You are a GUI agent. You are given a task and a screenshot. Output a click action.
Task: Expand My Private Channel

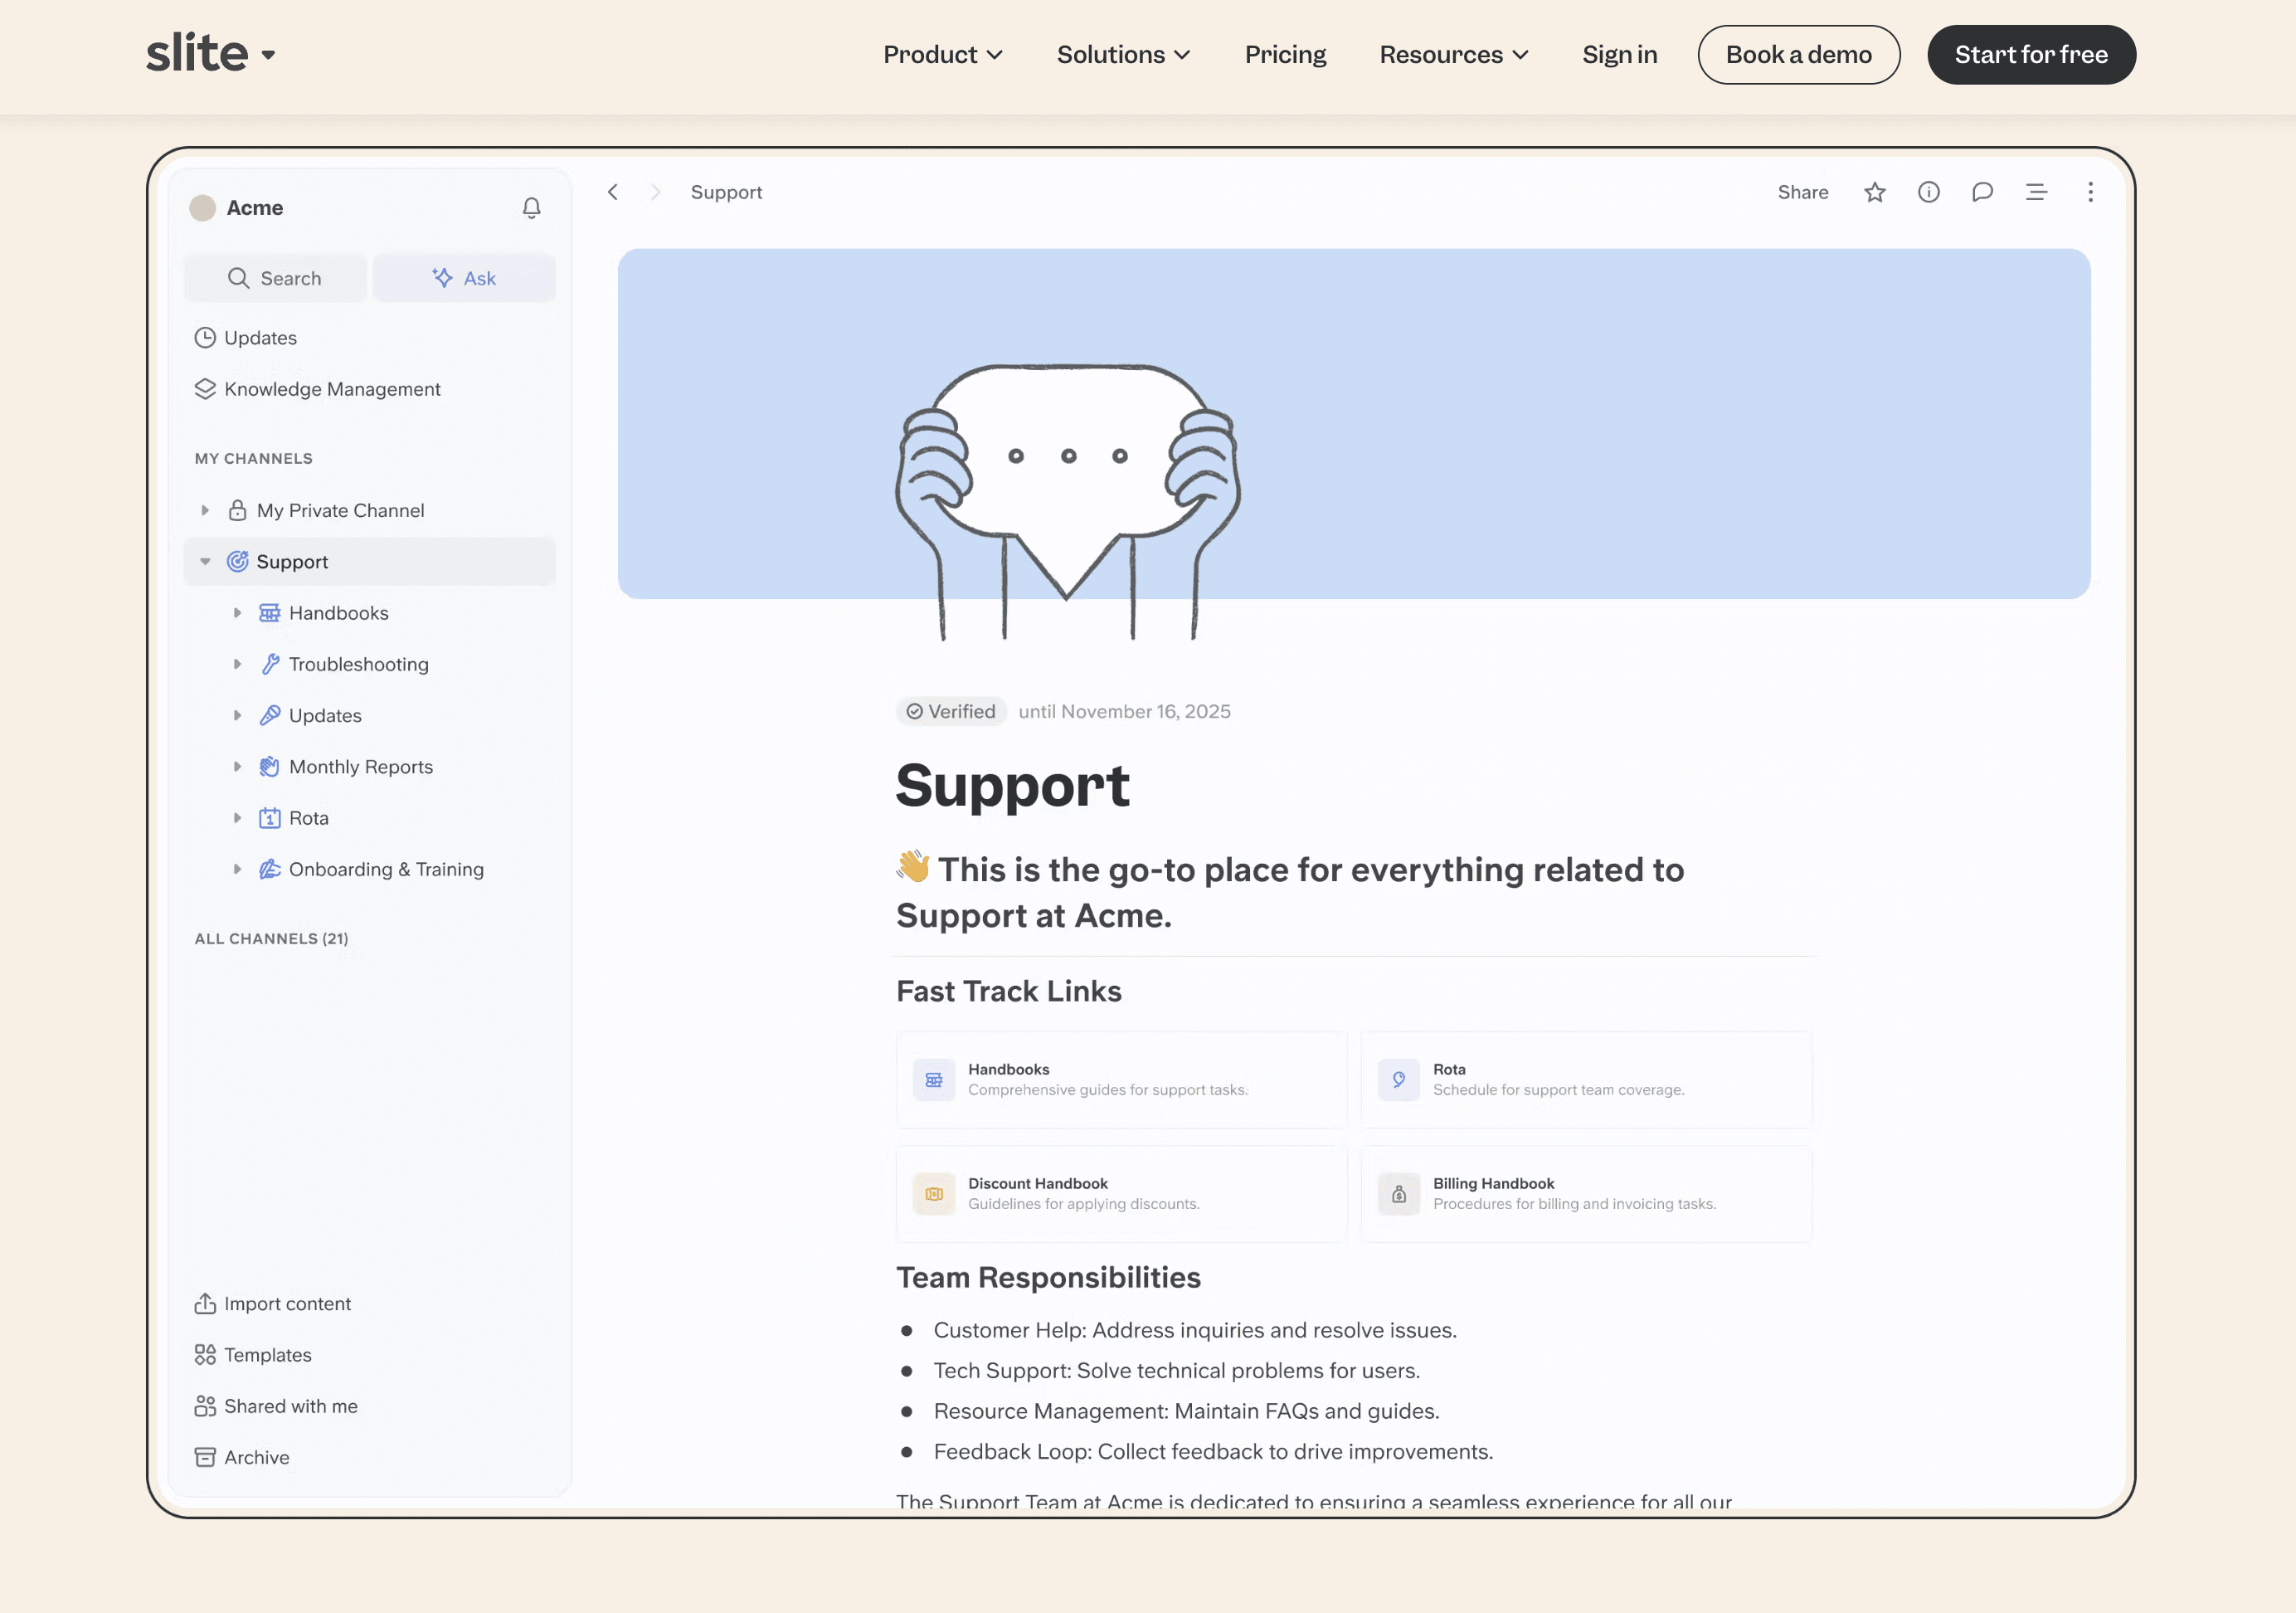[x=205, y=510]
